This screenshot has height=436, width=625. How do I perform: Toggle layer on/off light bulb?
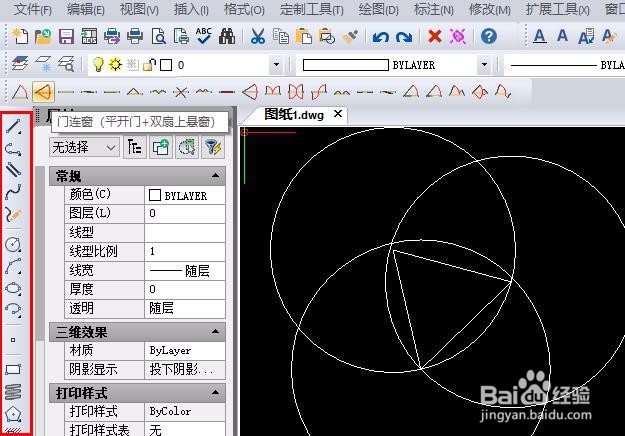pyautogui.click(x=98, y=64)
